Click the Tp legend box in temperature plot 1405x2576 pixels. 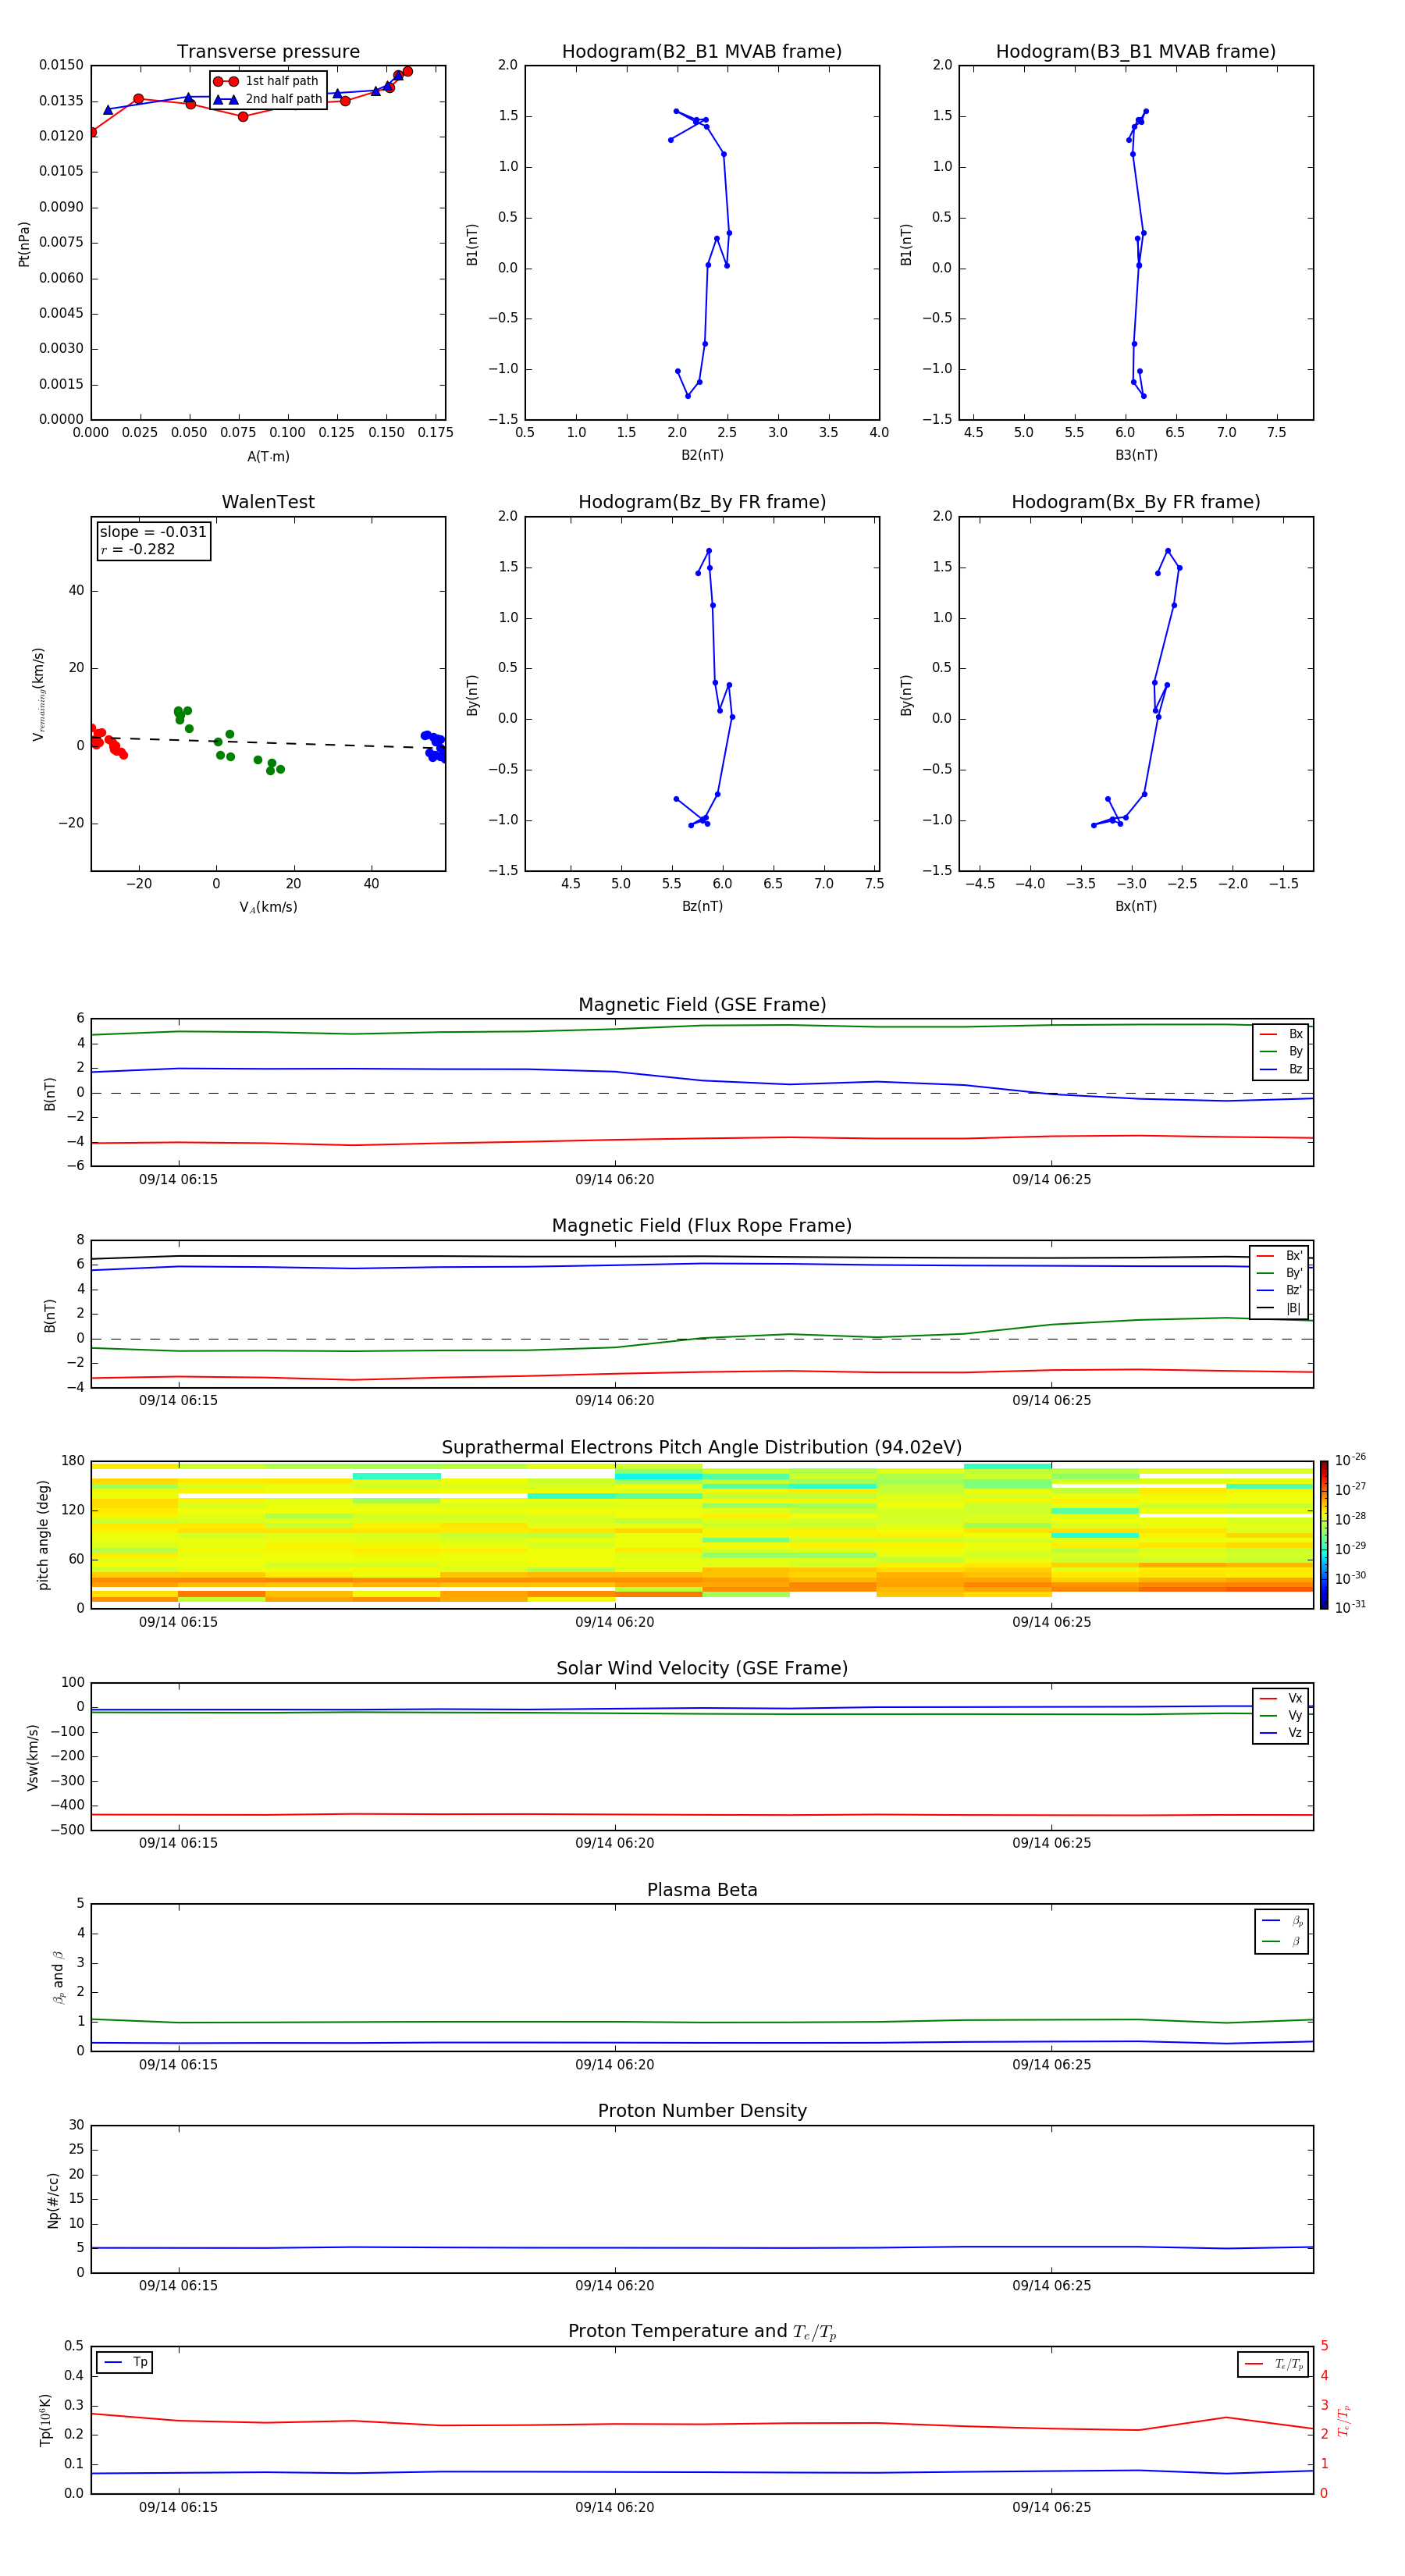(x=125, y=2363)
